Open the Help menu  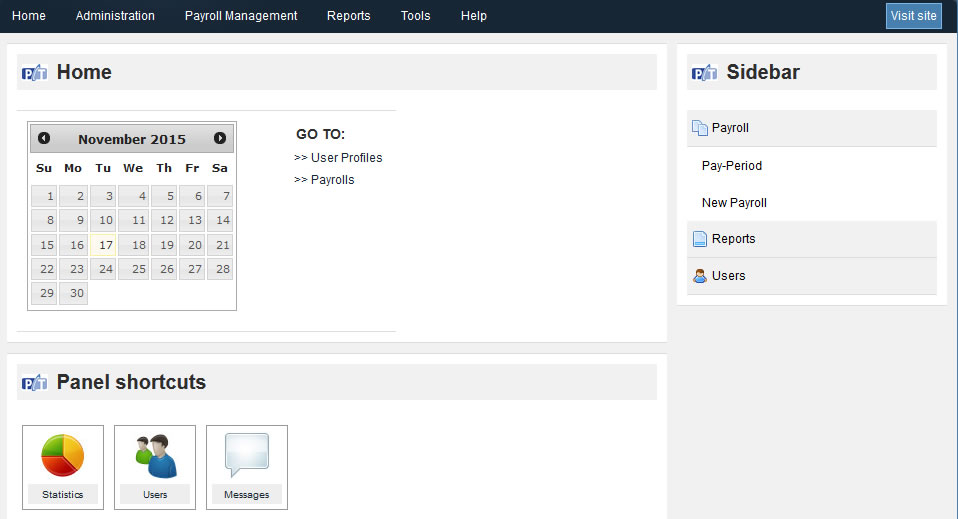474,16
